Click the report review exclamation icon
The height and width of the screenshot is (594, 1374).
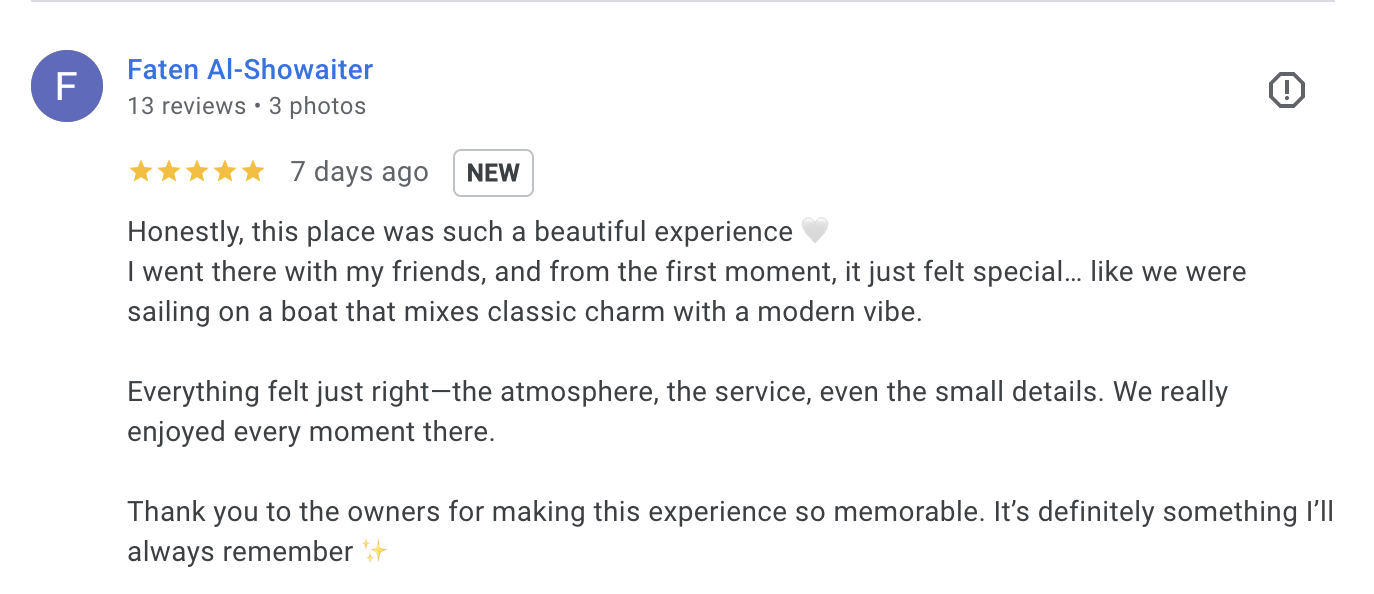(x=1286, y=91)
